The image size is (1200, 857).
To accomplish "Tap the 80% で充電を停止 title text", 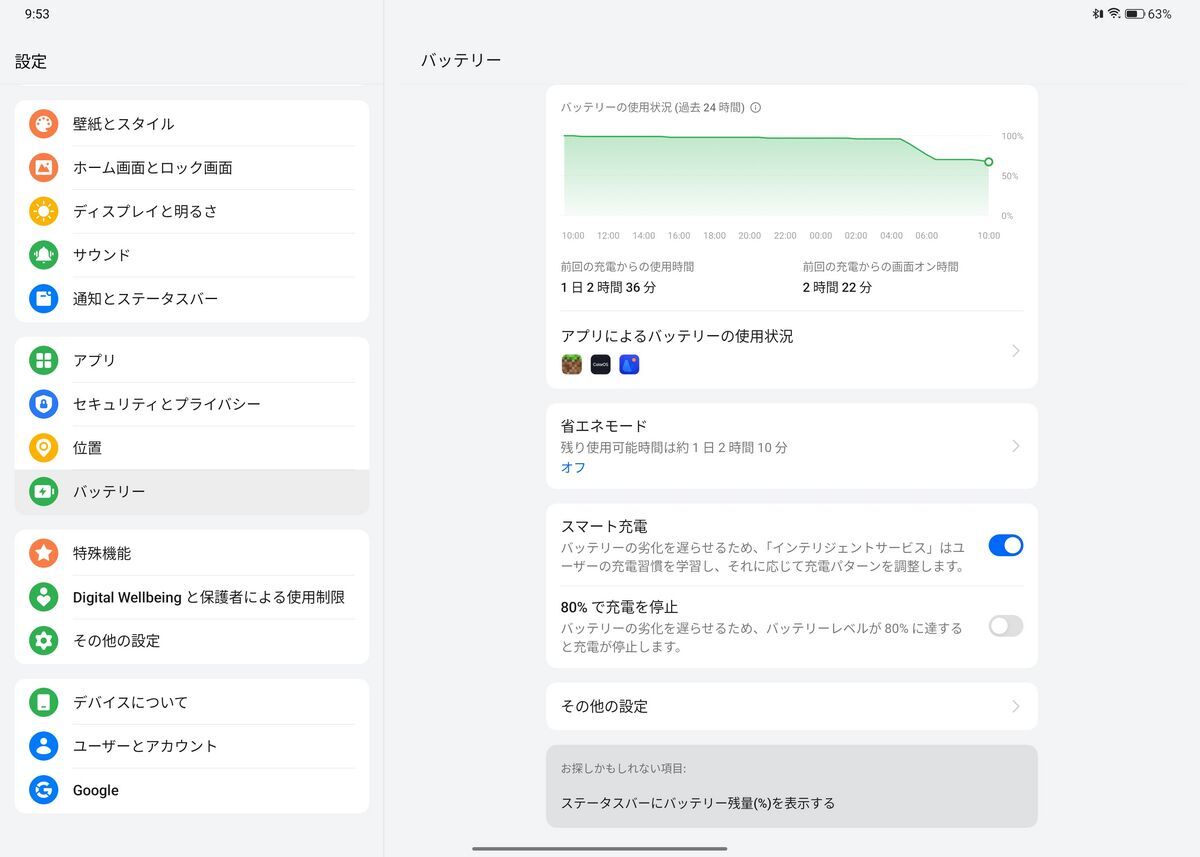I will (x=619, y=607).
